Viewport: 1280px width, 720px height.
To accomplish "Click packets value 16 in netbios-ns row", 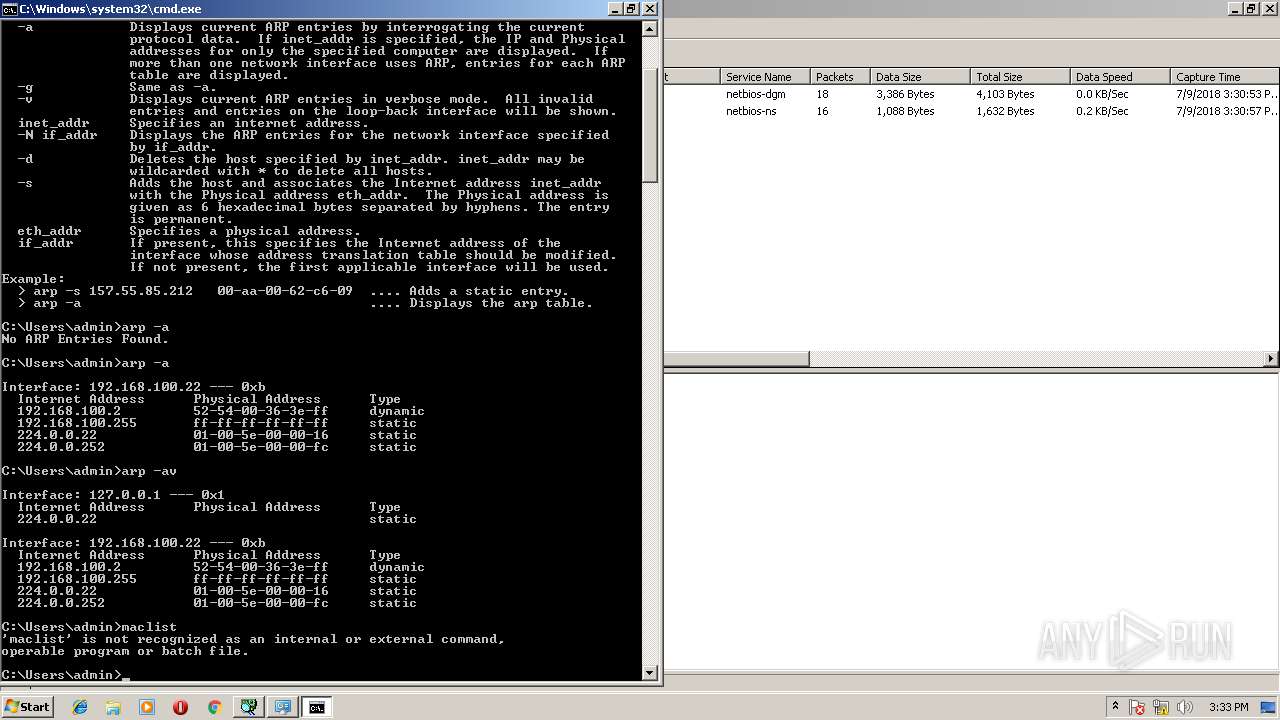I will coord(822,111).
